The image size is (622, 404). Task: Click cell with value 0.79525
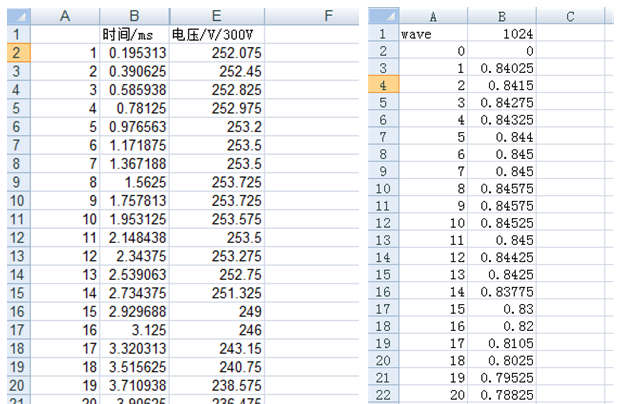(x=502, y=377)
